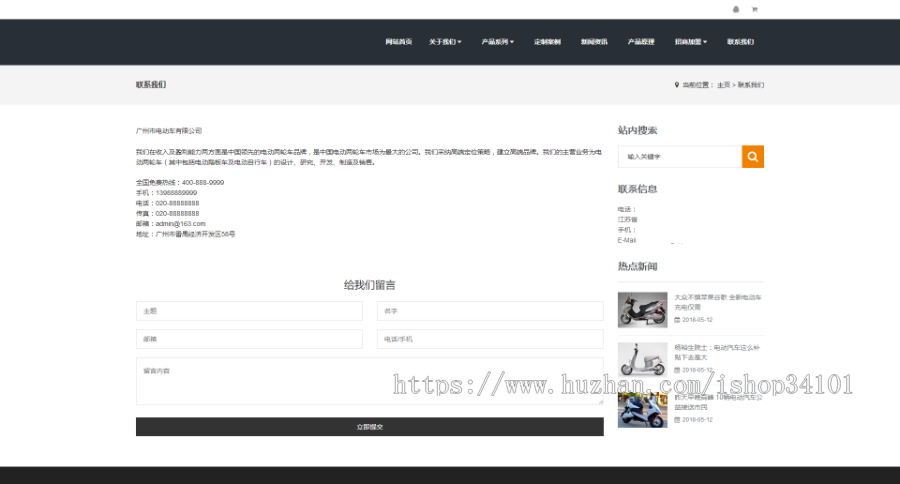Click the 主页 breadcrumb link
This screenshot has width=900, height=484.
723,84
